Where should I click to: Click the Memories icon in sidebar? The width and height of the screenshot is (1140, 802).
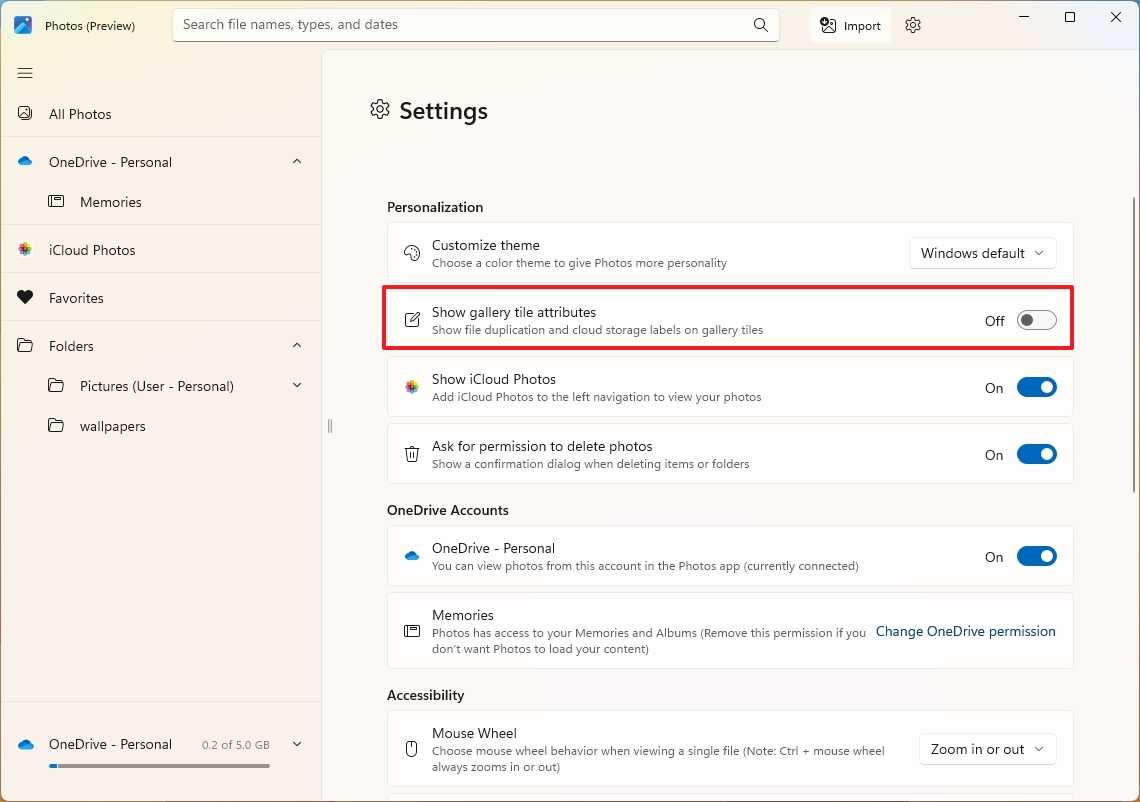pos(56,202)
